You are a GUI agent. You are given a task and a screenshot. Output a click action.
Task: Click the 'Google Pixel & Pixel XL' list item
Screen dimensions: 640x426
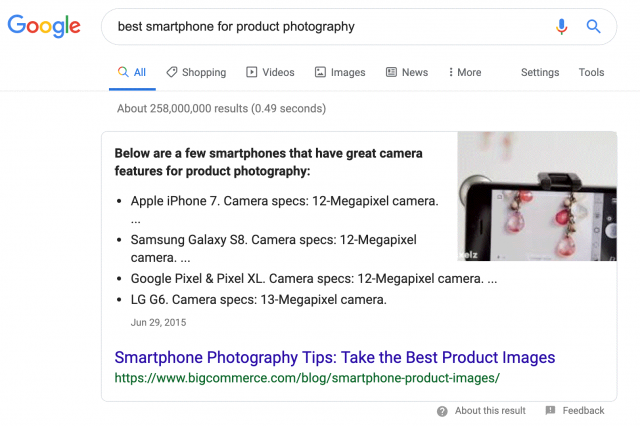pyautogui.click(x=314, y=279)
